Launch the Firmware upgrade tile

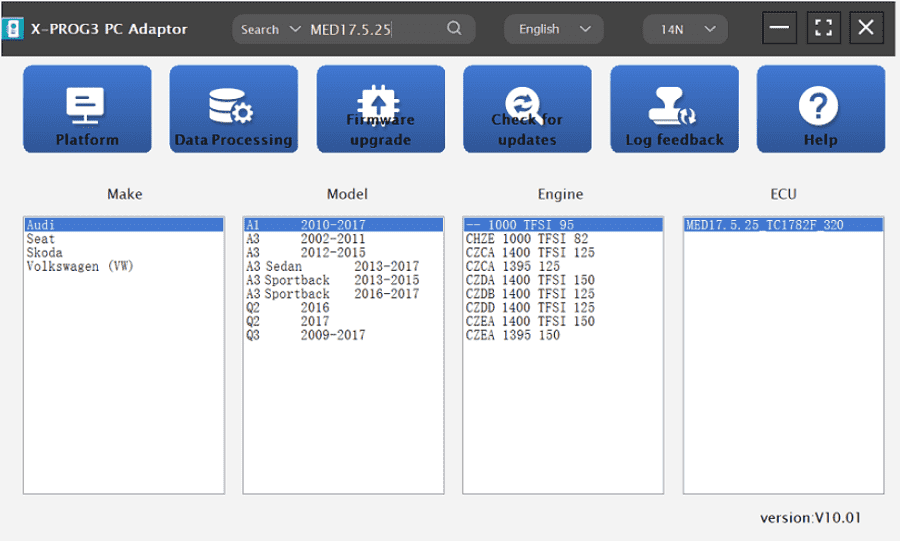(x=381, y=109)
